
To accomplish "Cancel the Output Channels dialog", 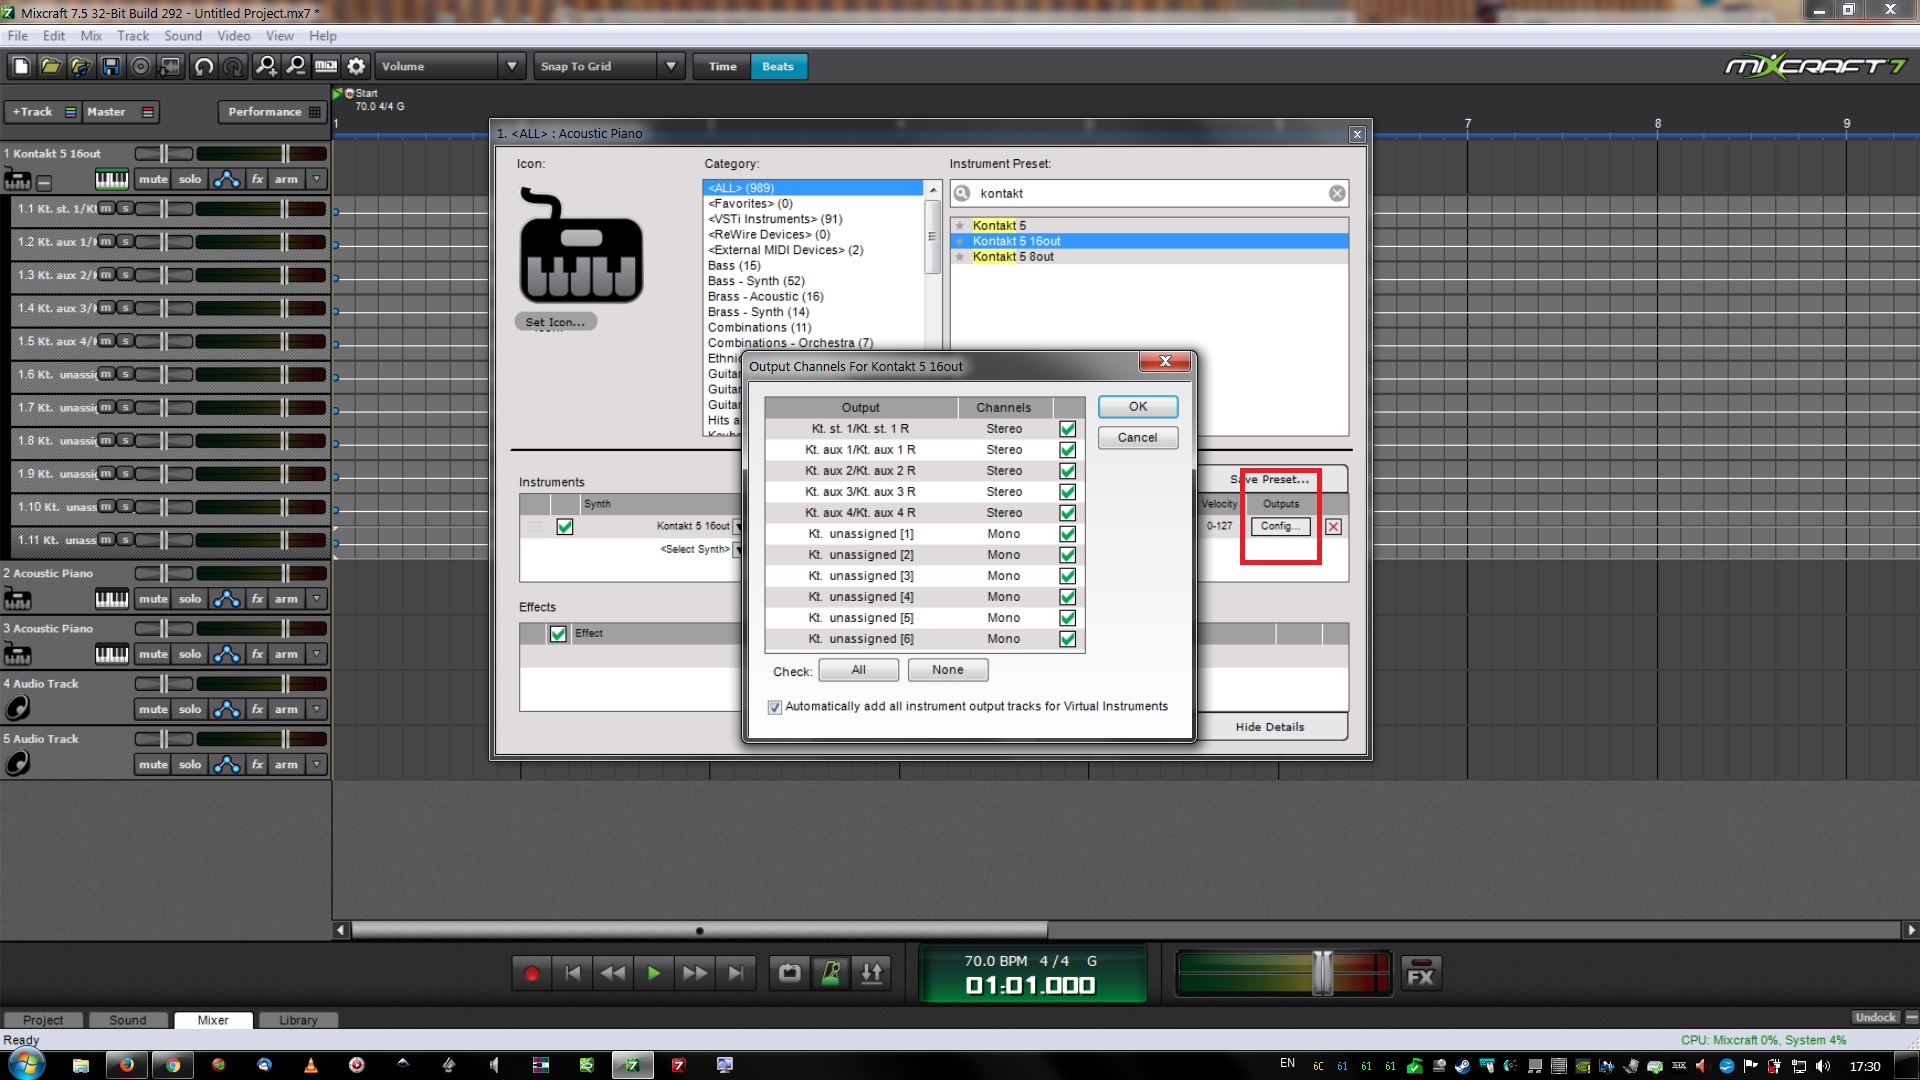I will [x=1138, y=438].
